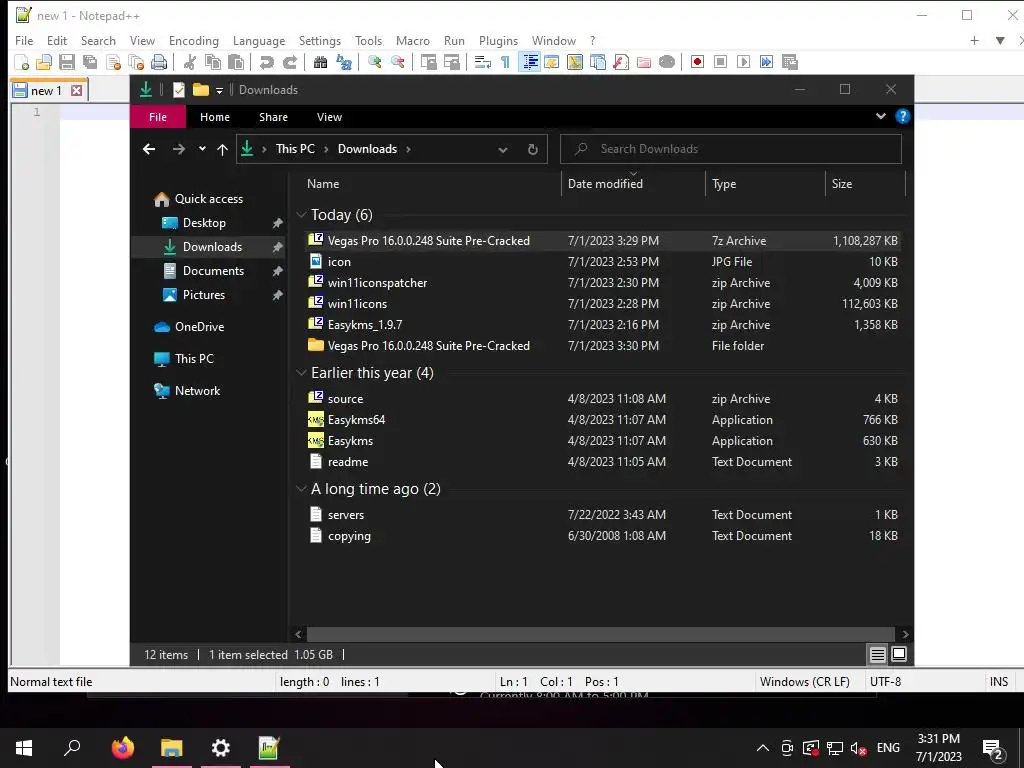Save the document using the floppy disk icon
Viewport: 1024px width, 768px height.
pos(67,62)
